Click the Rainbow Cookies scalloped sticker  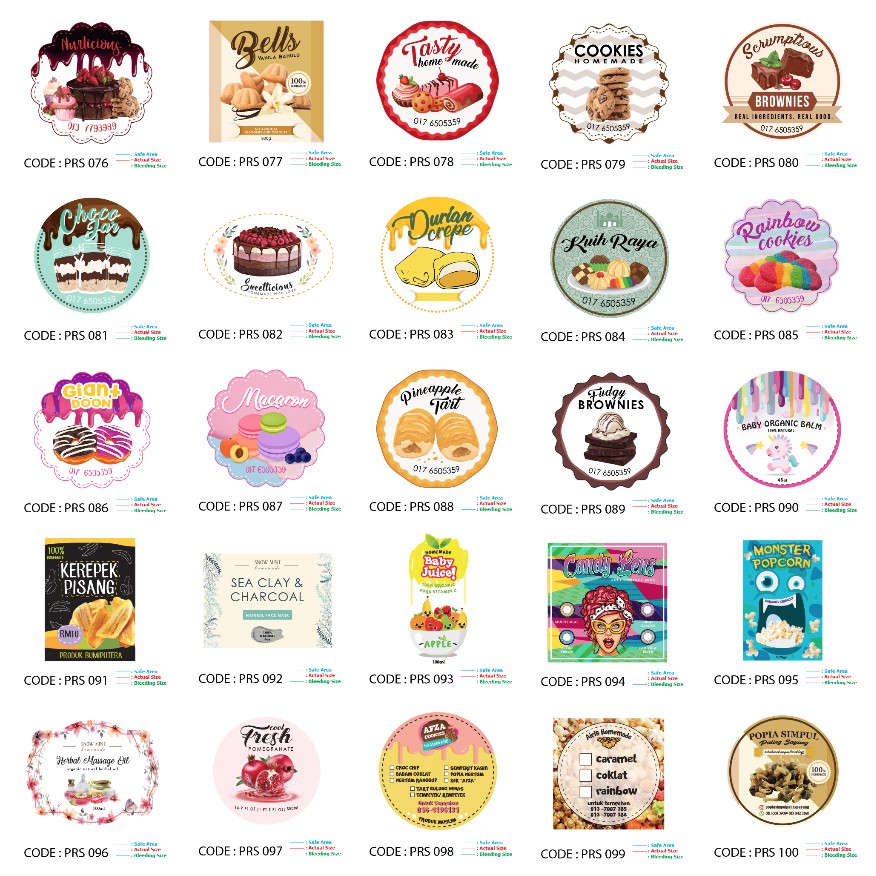click(x=782, y=254)
